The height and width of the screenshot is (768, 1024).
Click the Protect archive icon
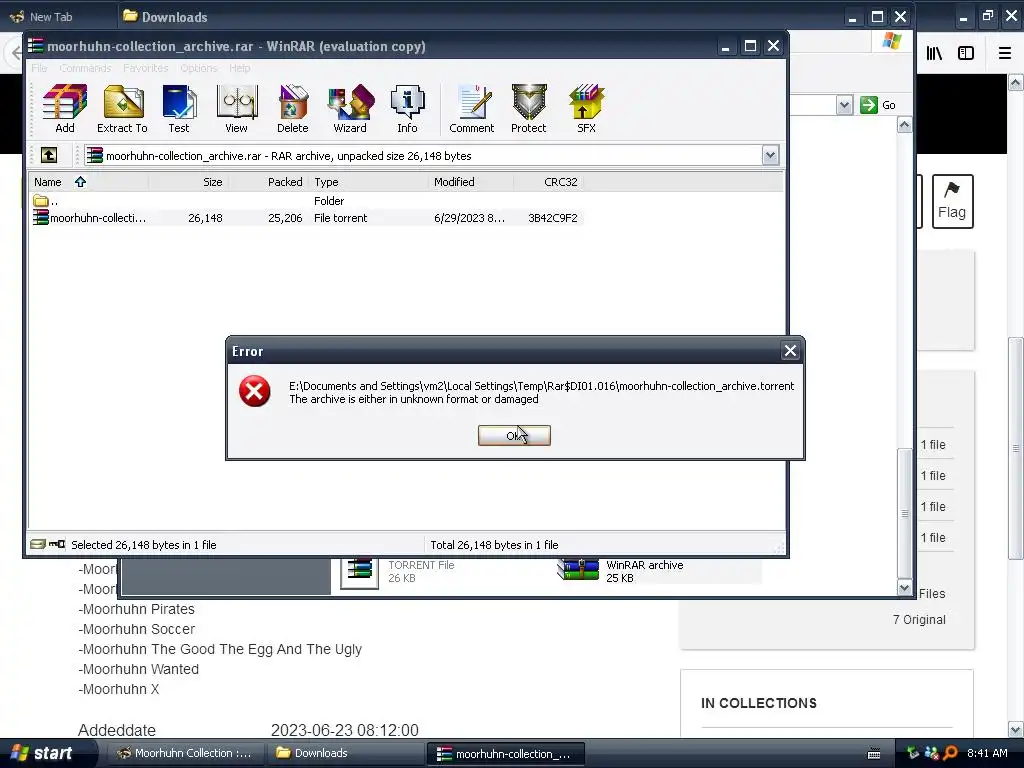click(x=529, y=109)
